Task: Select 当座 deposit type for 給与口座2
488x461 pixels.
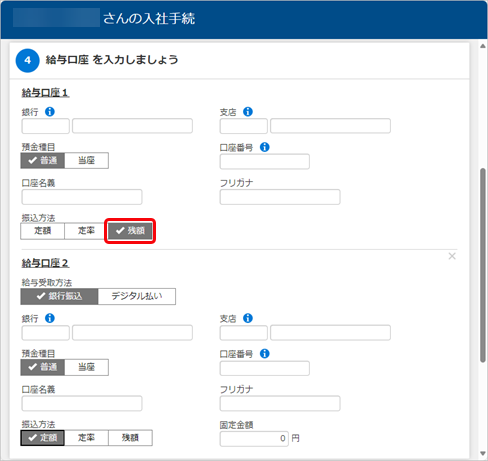Action: point(86,367)
